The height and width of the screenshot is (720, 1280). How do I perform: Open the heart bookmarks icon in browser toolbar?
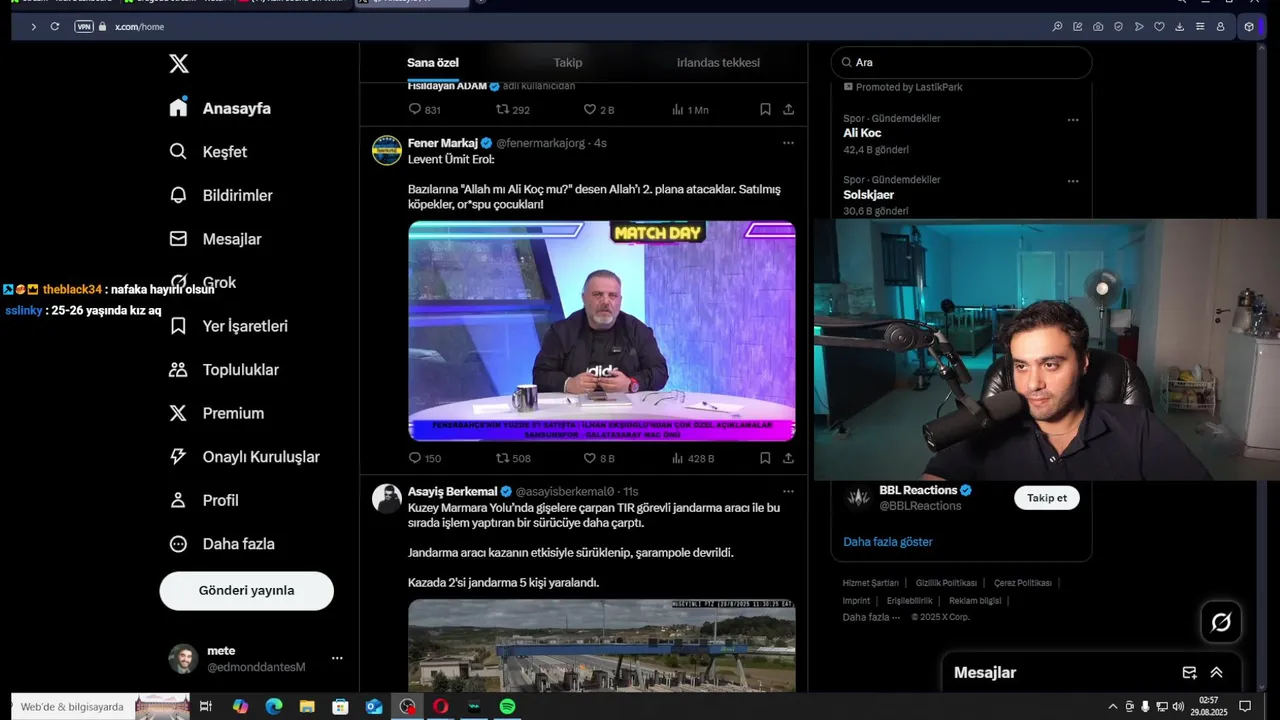[x=1160, y=26]
